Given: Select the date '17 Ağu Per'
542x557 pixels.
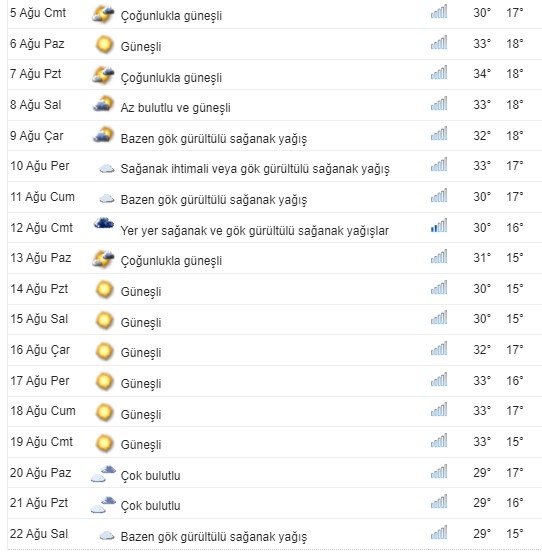Looking at the screenshot, I should [39, 381].
